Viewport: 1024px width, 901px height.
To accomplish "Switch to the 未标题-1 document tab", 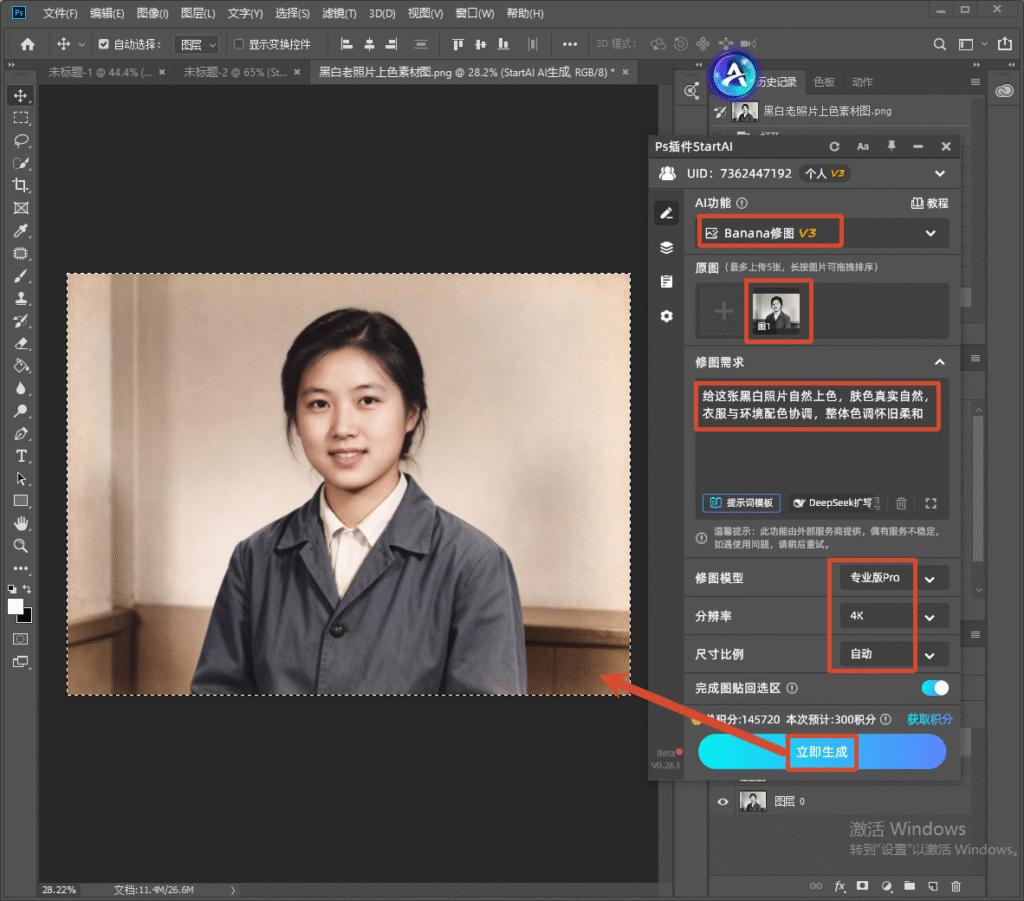I will point(99,72).
